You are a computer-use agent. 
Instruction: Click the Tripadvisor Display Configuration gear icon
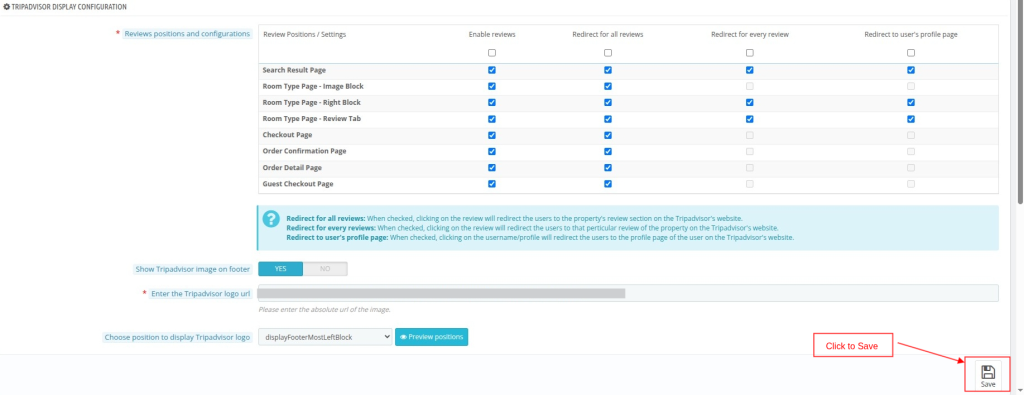coord(7,7)
